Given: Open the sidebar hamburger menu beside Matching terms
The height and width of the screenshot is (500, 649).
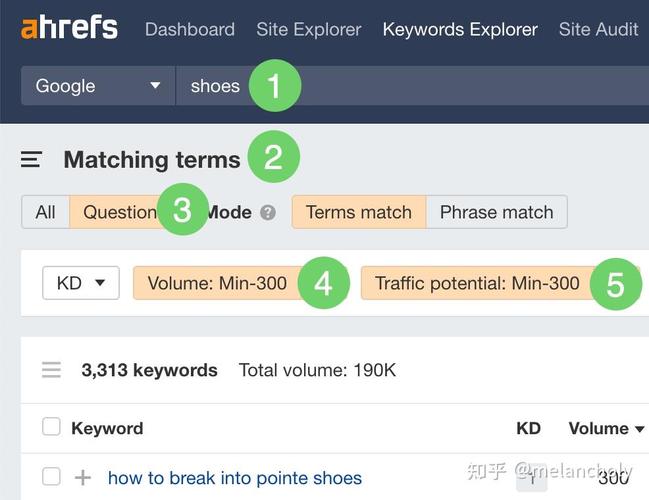Looking at the screenshot, I should tap(31, 159).
